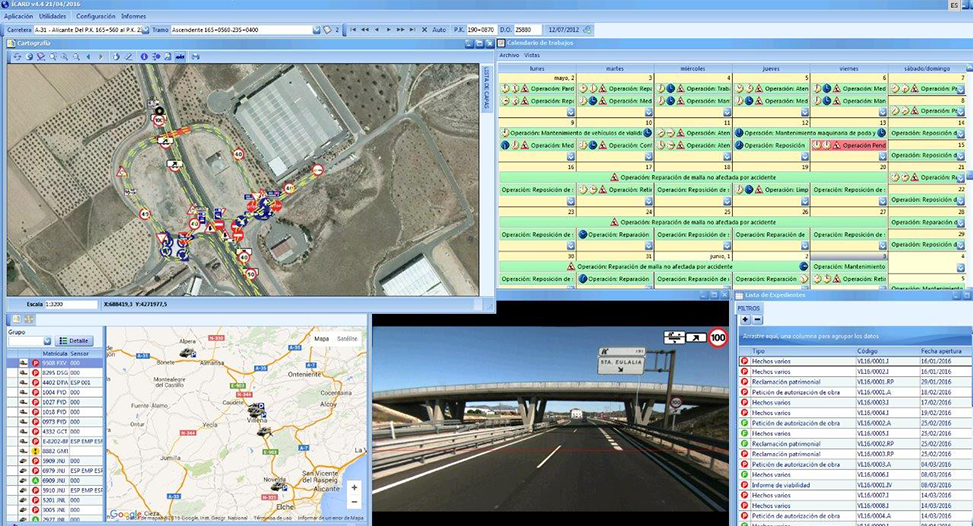Click the plus icon under FILTROS

[744, 319]
